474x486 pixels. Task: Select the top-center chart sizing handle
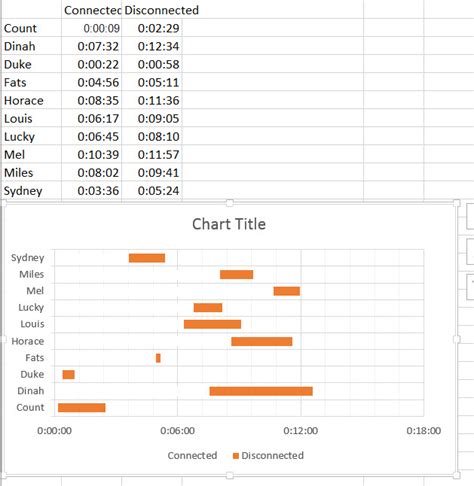pyautogui.click(x=229, y=203)
